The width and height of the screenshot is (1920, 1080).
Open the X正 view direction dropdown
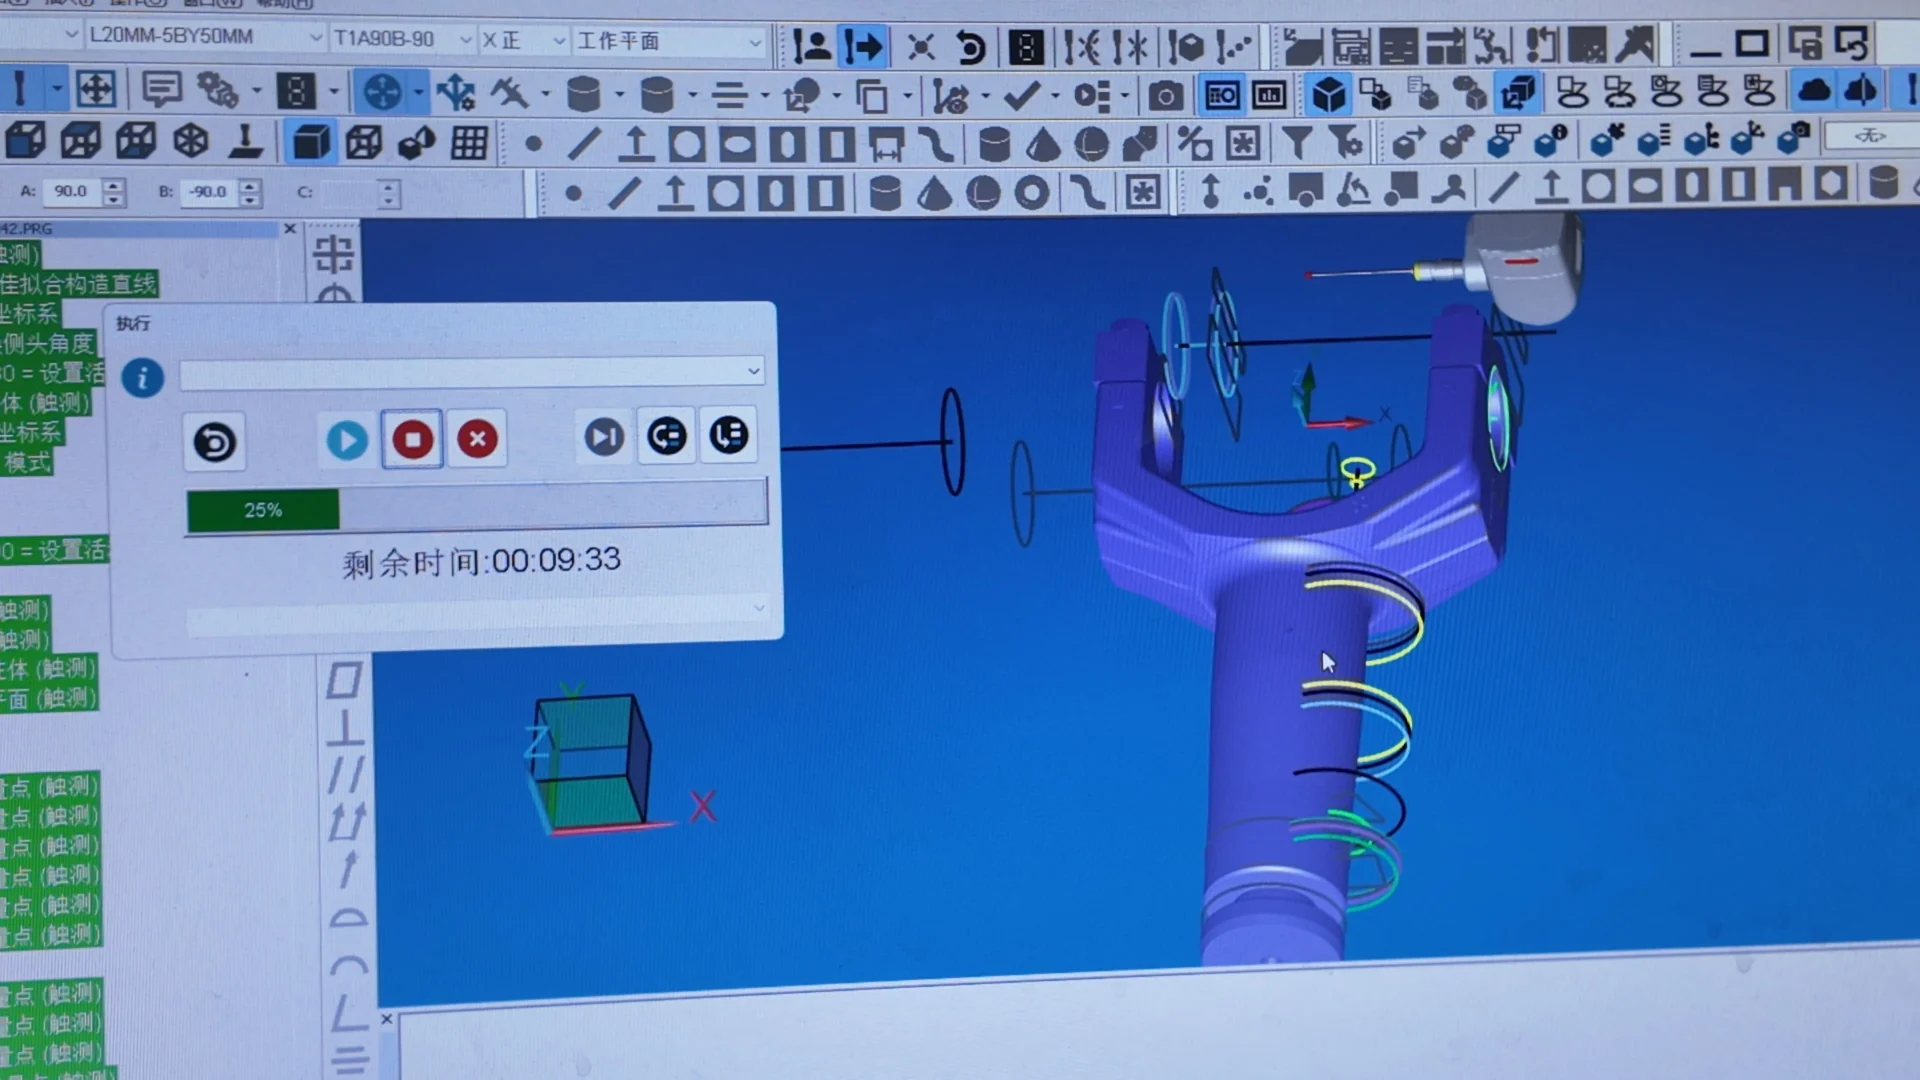point(523,40)
